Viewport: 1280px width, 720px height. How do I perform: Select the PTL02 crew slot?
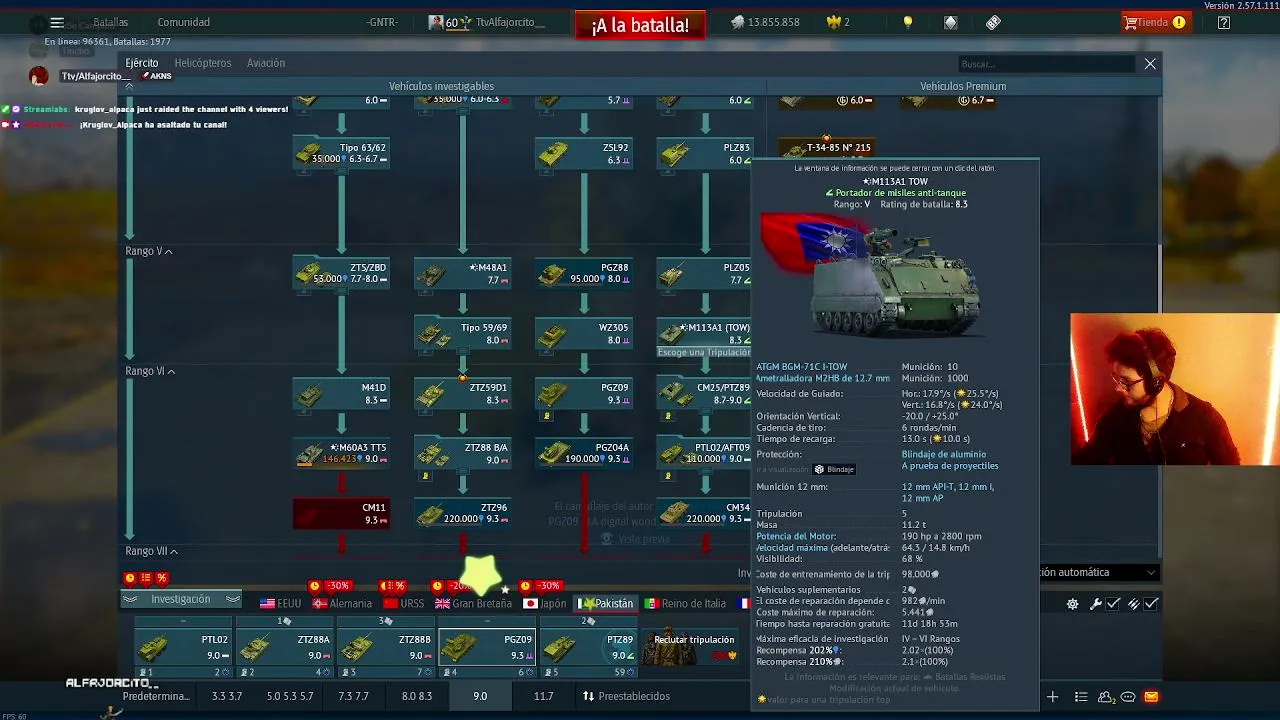(184, 648)
